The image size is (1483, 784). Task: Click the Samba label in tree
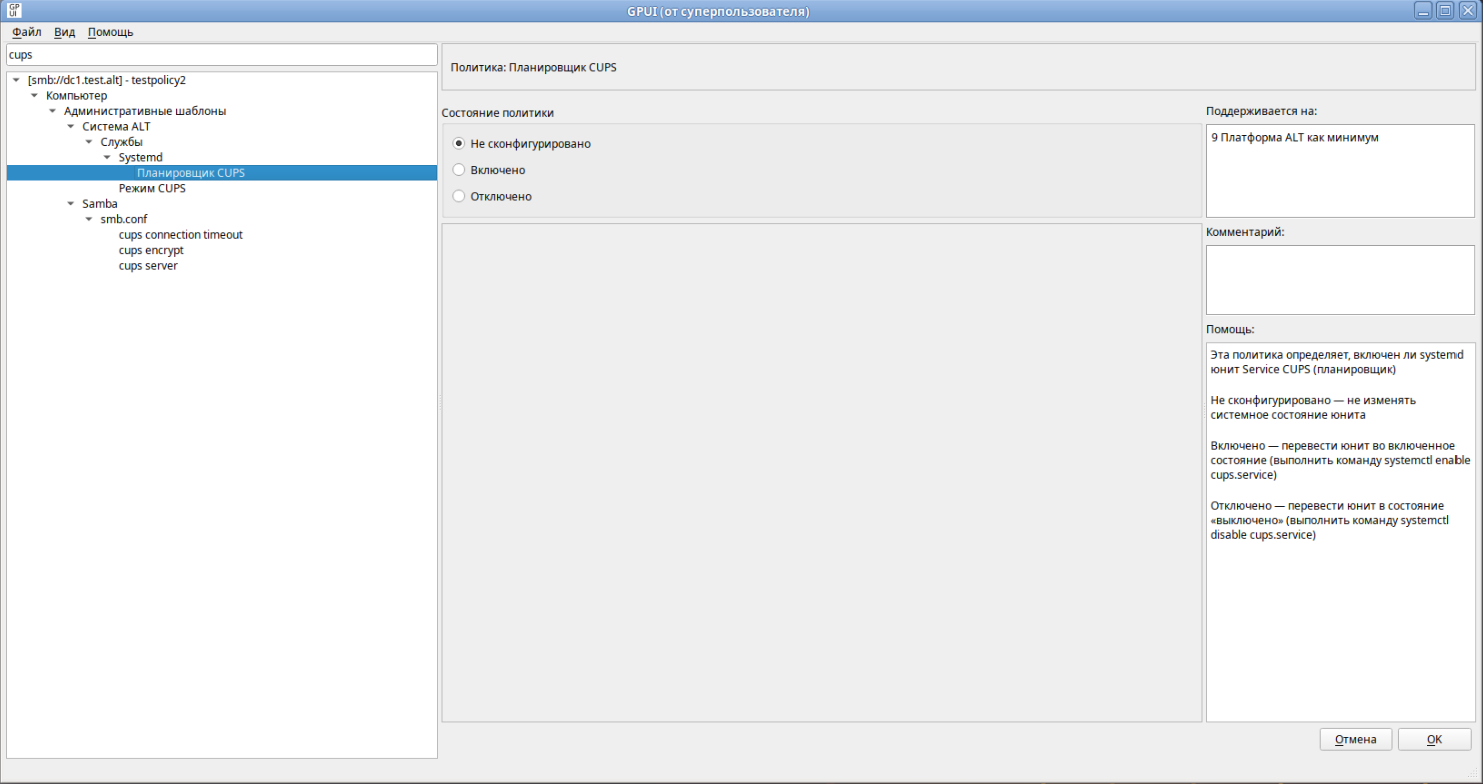tap(100, 204)
